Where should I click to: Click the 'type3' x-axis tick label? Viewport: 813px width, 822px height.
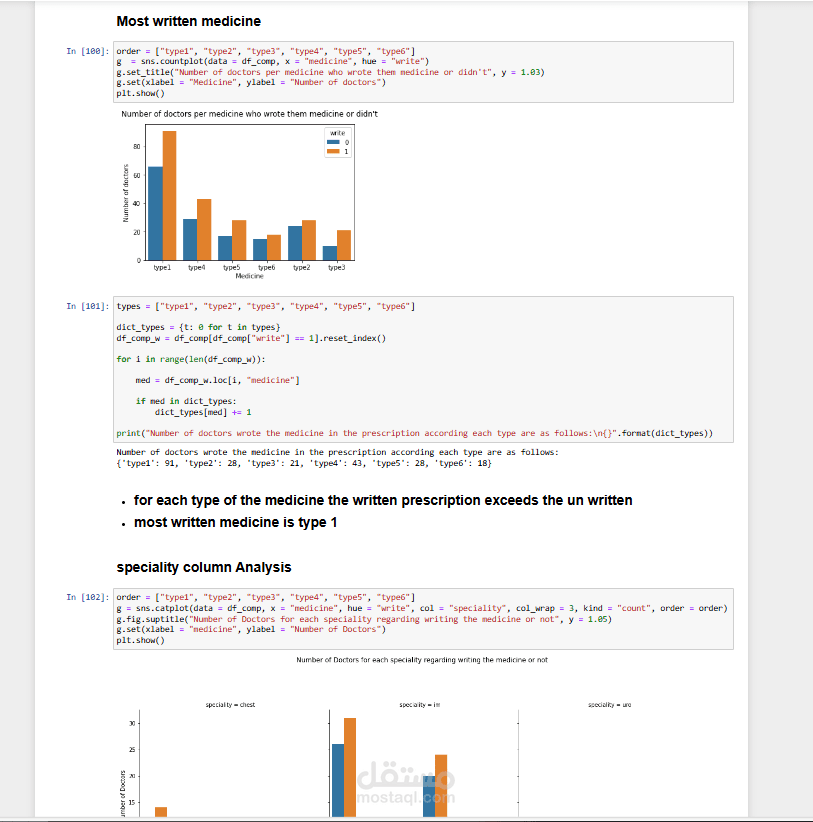(x=337, y=267)
